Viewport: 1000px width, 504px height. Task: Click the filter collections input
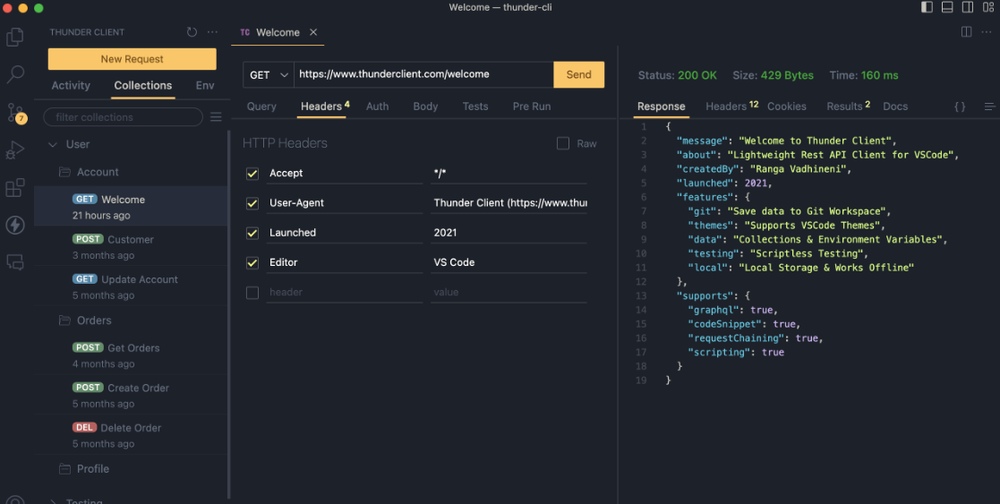(123, 117)
